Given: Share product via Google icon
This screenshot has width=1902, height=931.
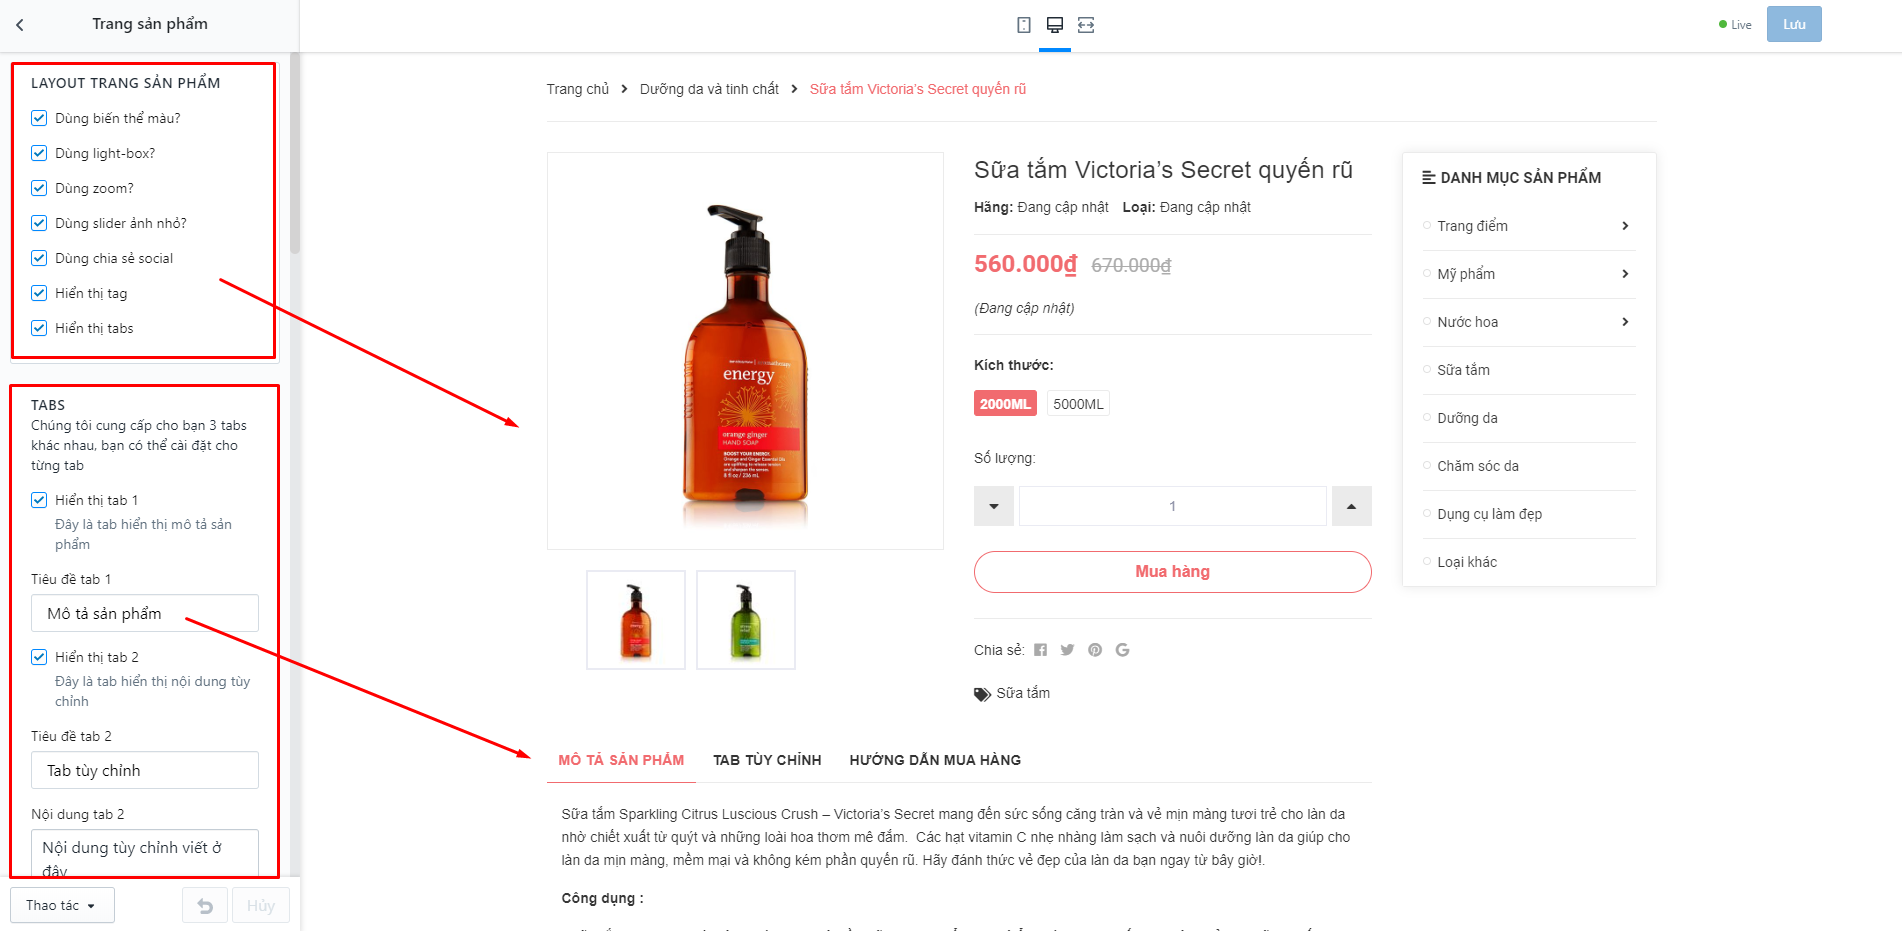Looking at the screenshot, I should point(1123,650).
